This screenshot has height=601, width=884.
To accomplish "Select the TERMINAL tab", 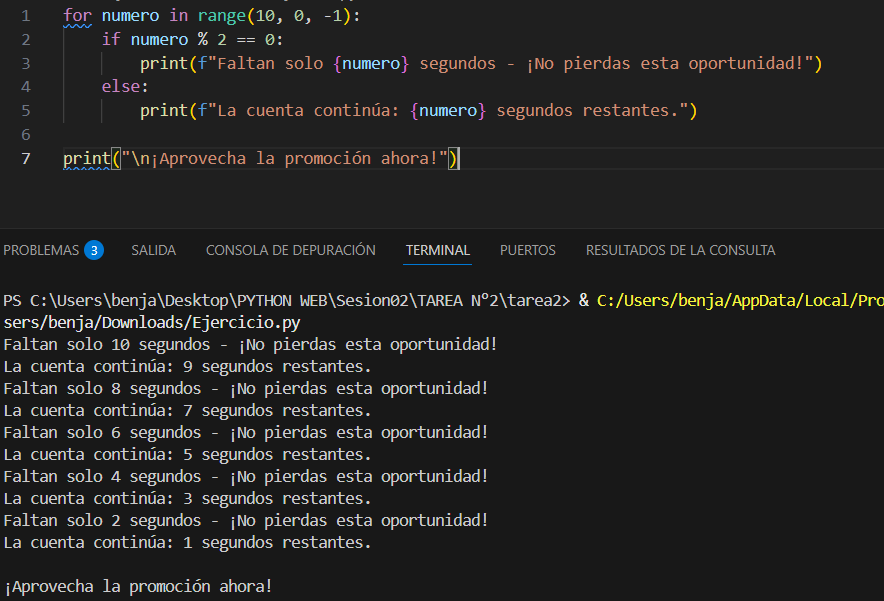I will tap(437, 250).
